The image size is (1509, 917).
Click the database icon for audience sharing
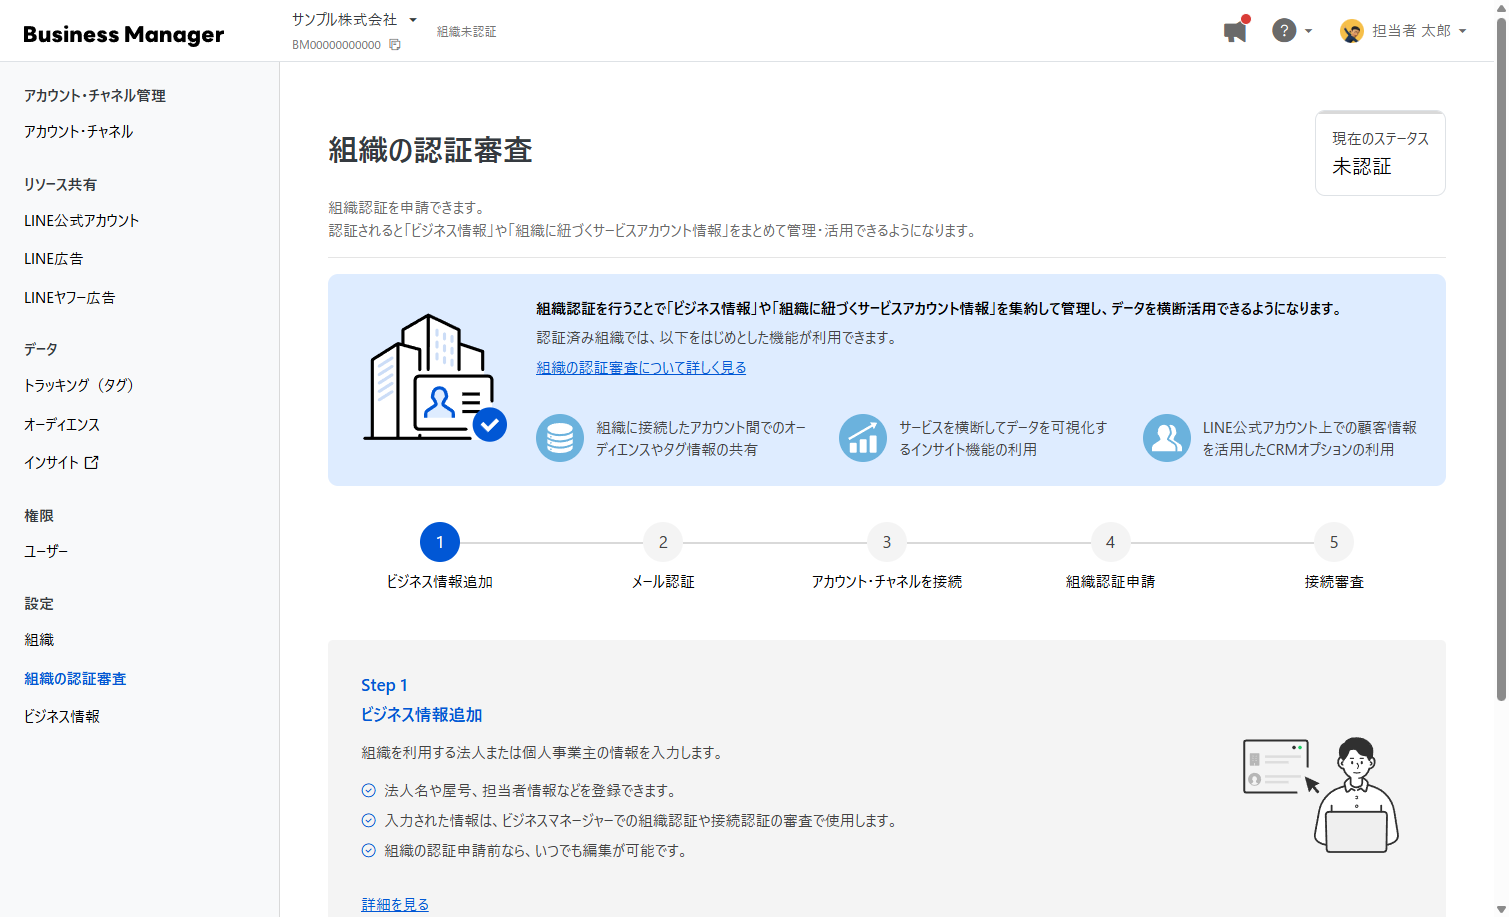(x=560, y=438)
